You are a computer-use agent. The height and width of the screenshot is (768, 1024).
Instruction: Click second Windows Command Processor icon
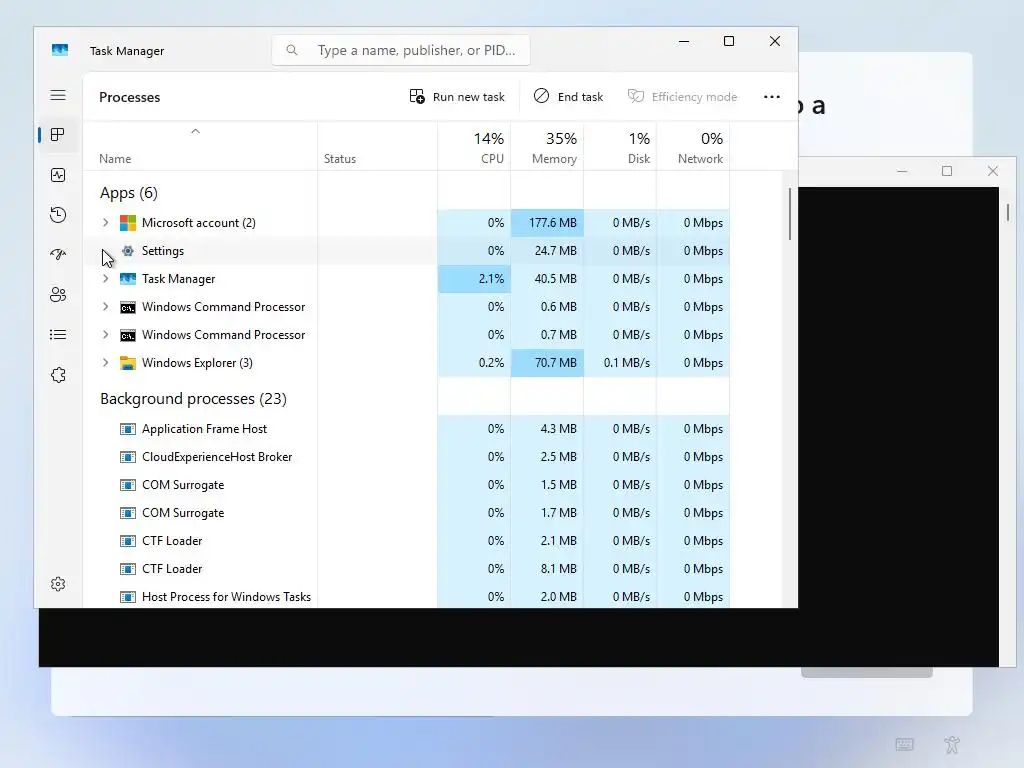click(128, 335)
